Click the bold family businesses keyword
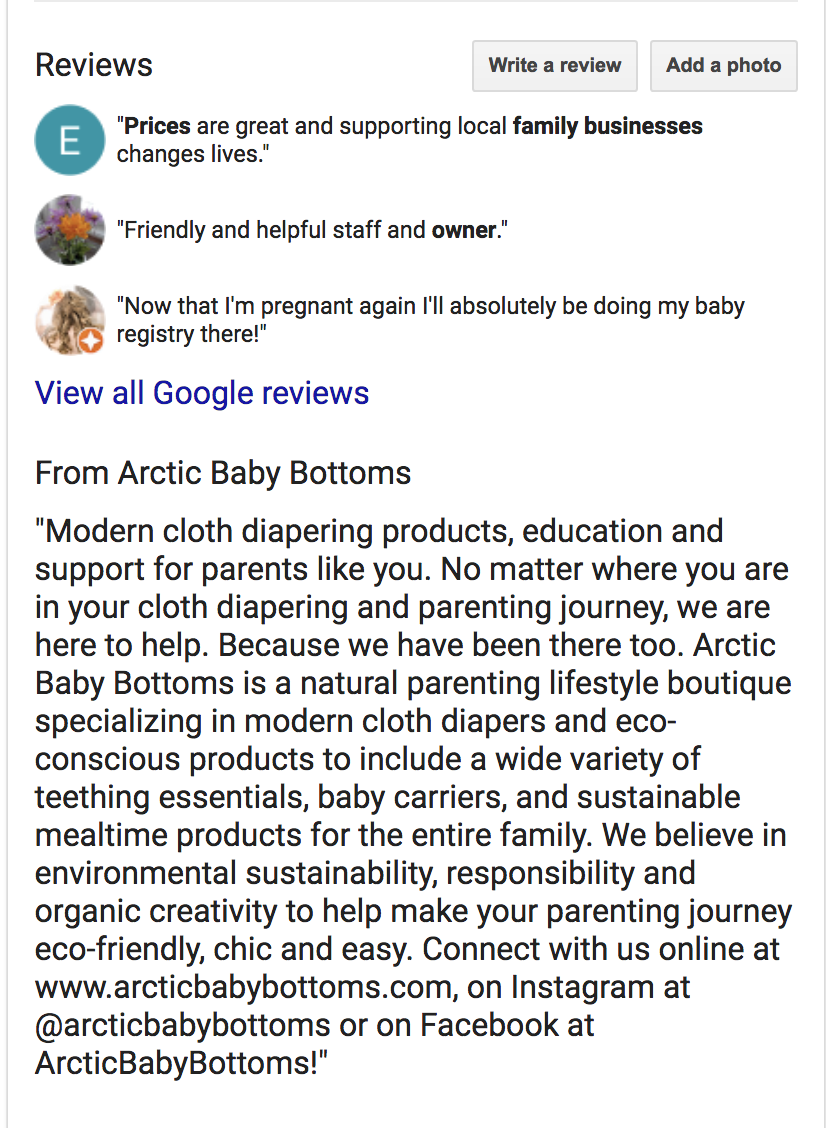Image resolution: width=826 pixels, height=1128 pixels. coord(607,126)
